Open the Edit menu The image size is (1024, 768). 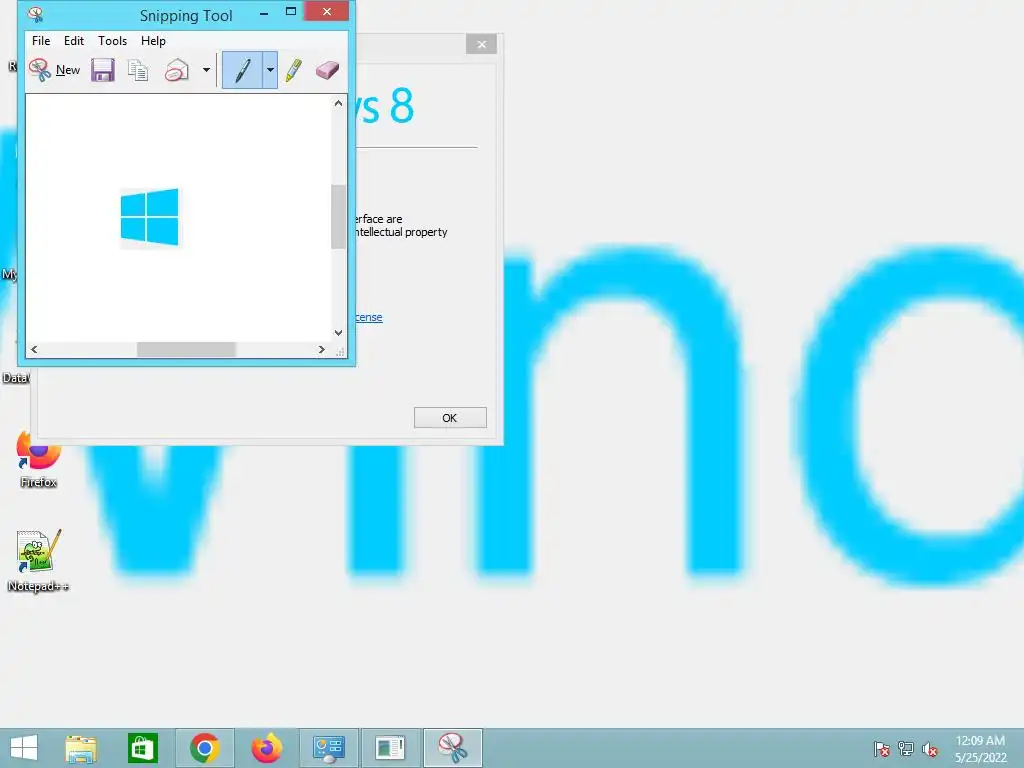pos(74,40)
